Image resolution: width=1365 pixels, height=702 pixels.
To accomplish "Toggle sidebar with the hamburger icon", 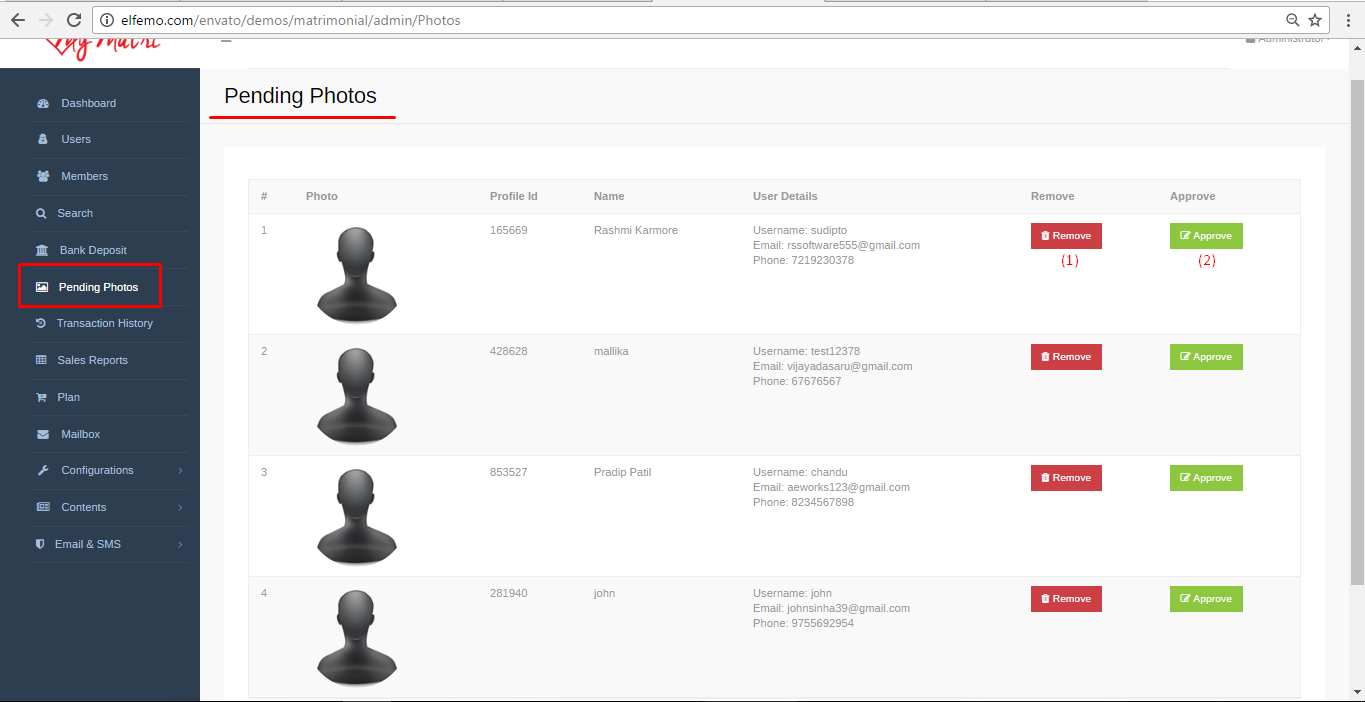I will [x=226, y=41].
